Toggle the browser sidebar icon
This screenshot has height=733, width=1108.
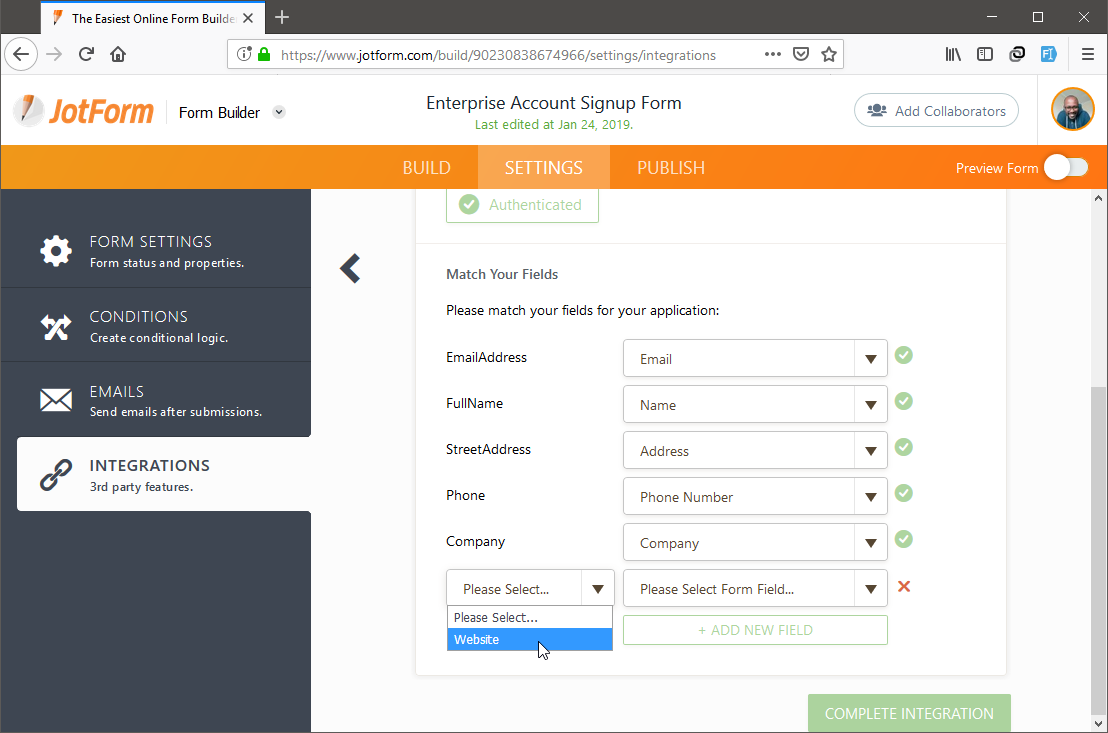[985, 53]
